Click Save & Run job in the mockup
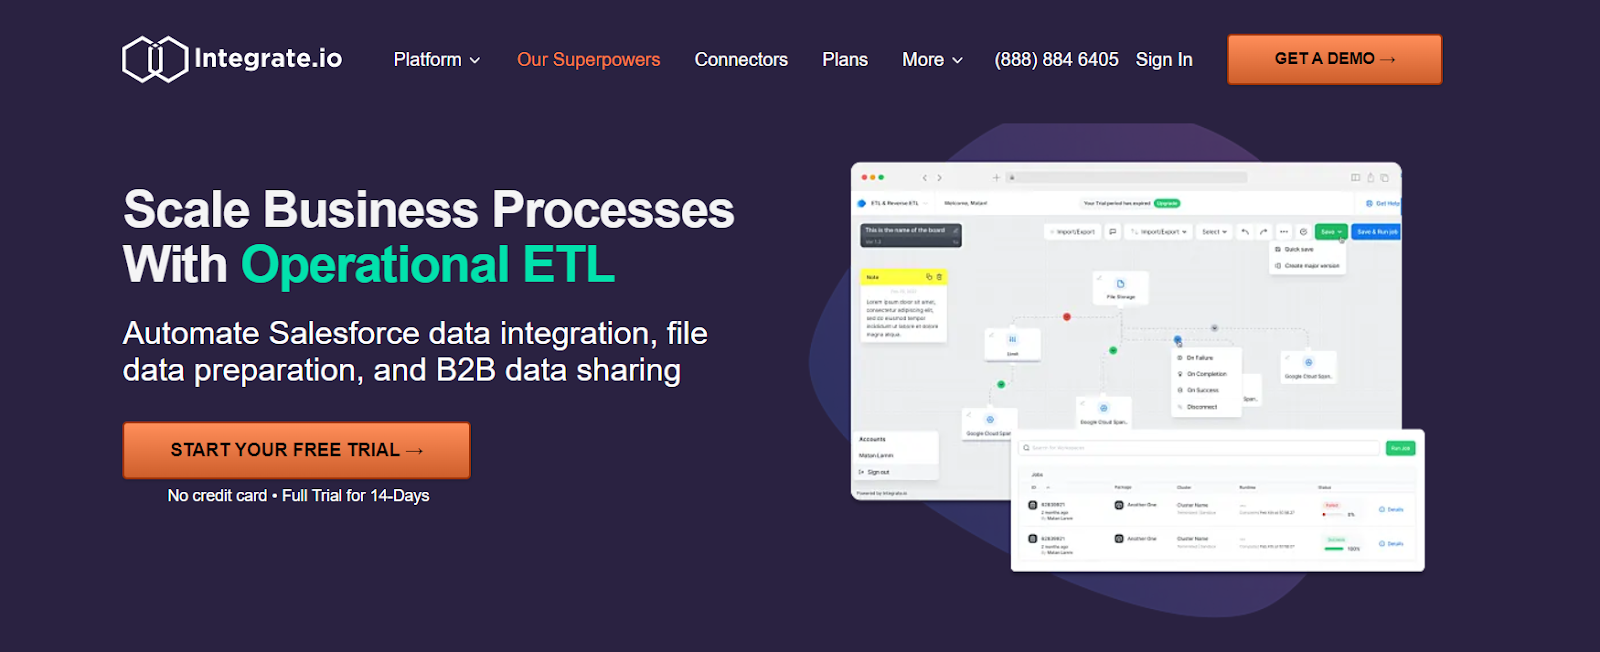1600x652 pixels. coord(1377,232)
